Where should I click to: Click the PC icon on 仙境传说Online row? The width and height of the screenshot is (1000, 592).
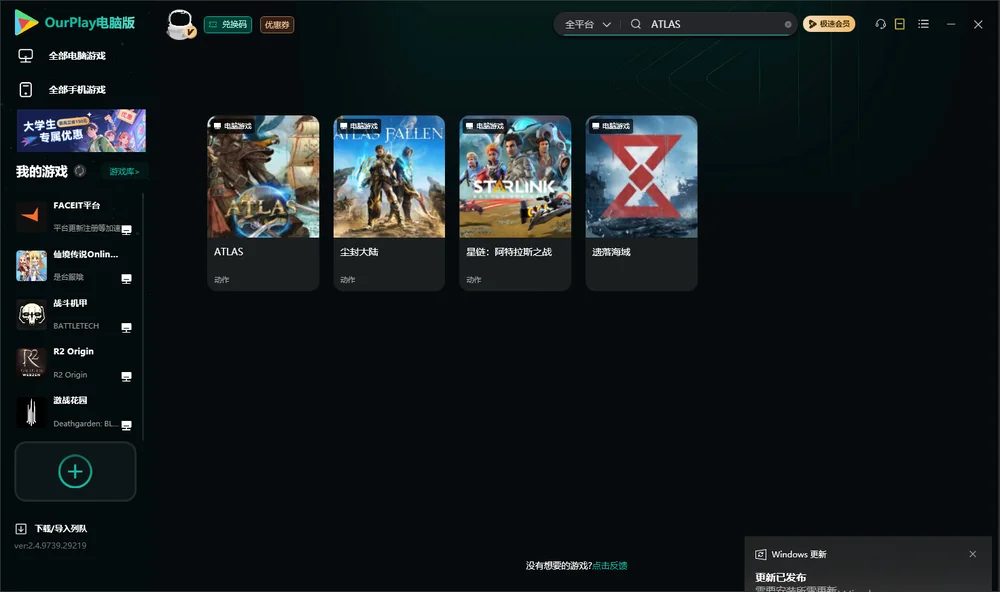point(126,279)
